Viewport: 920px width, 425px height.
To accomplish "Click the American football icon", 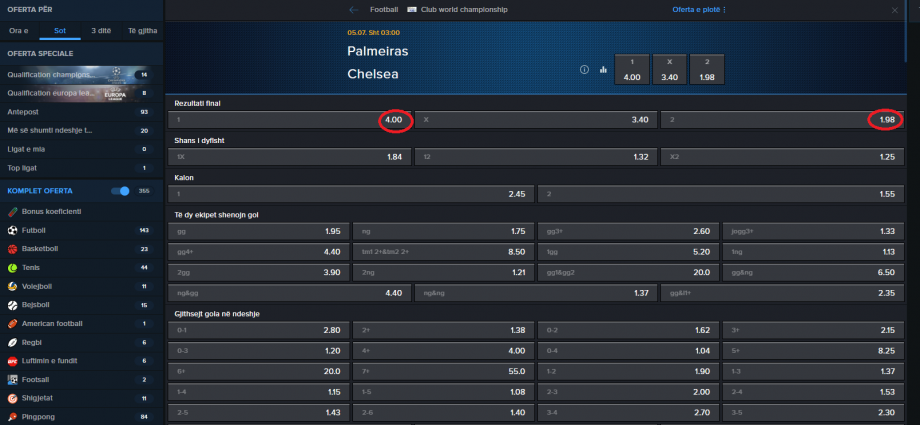I will pyautogui.click(x=12, y=323).
